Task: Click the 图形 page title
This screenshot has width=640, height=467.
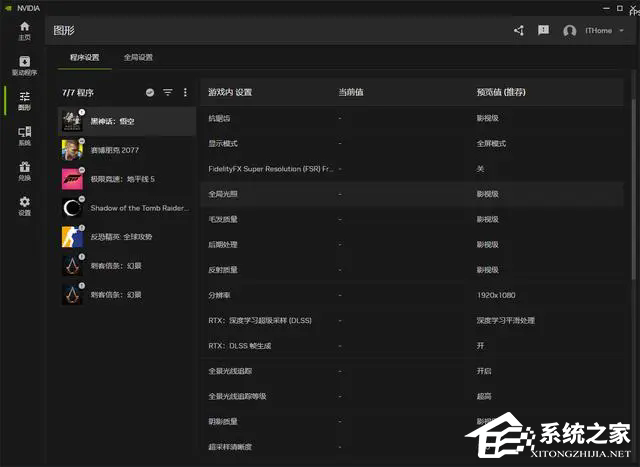Action: 64,31
